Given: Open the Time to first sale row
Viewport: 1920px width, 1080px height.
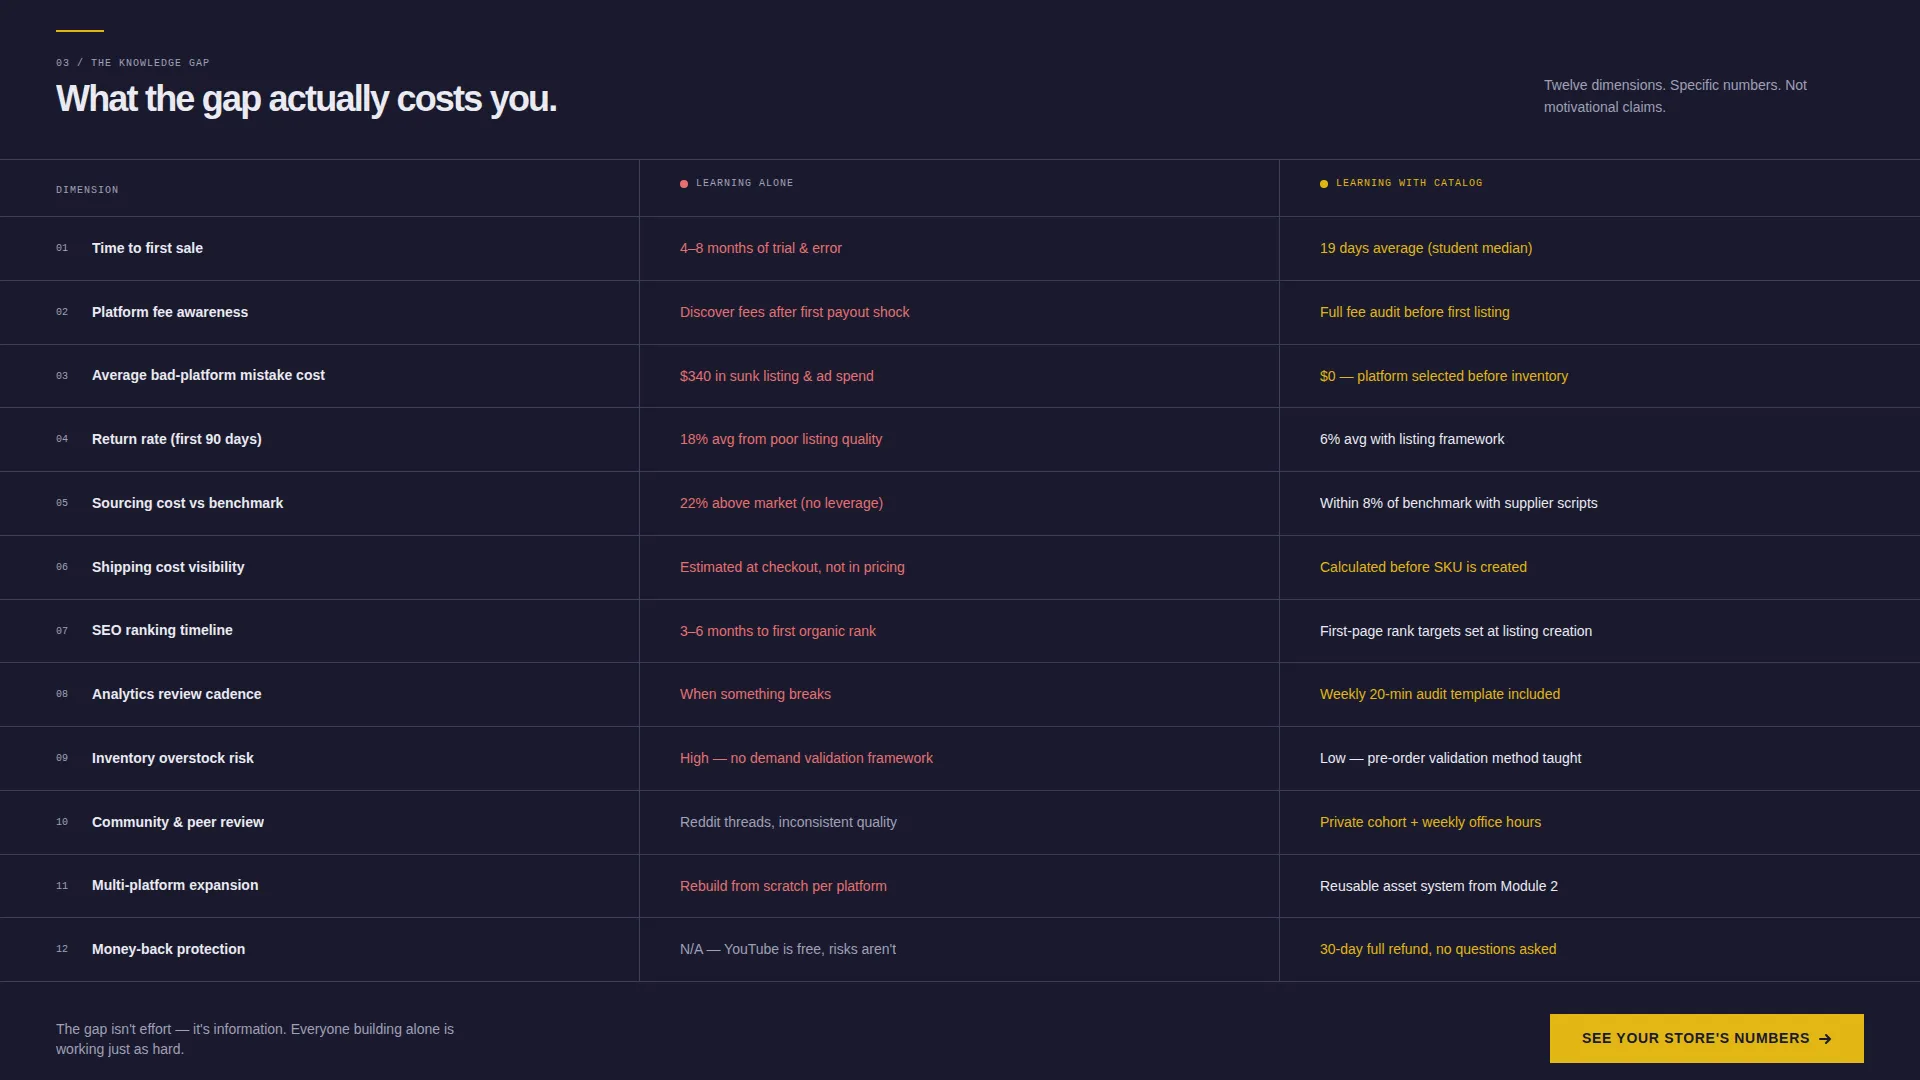Looking at the screenshot, I should 960,248.
